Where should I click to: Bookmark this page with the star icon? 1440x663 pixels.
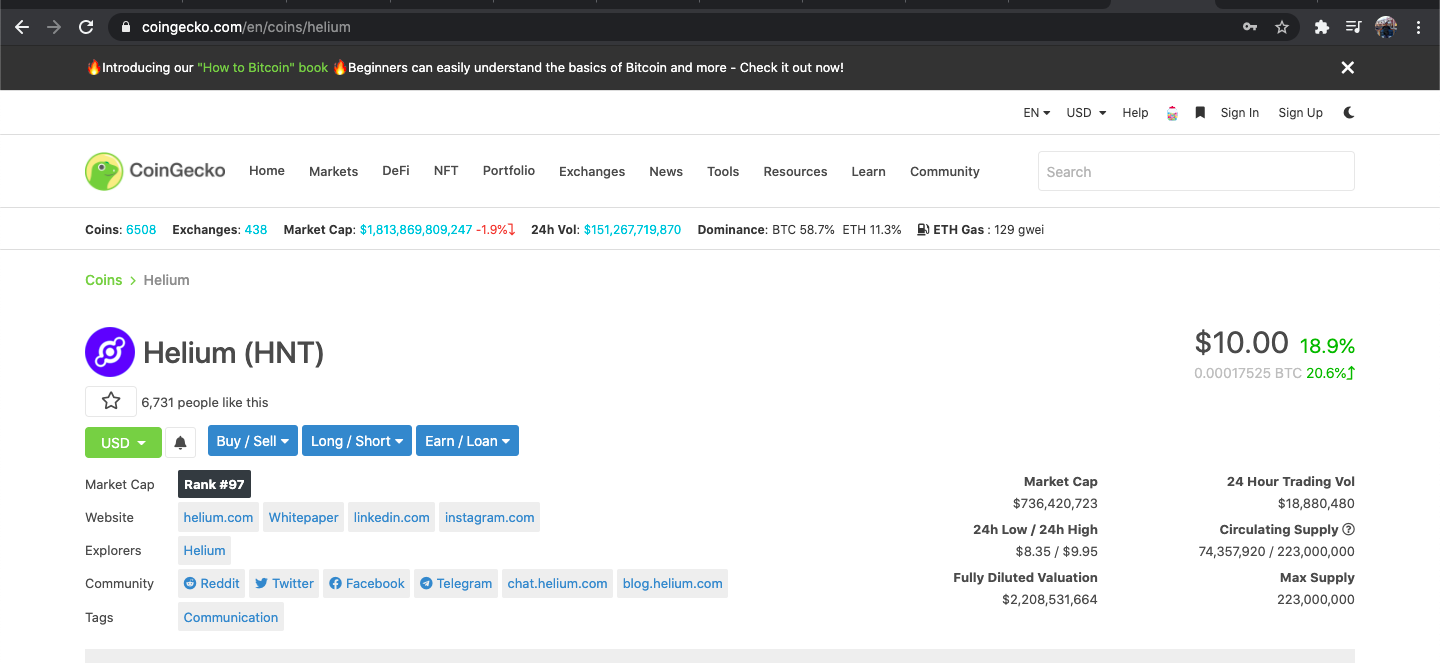1282,27
